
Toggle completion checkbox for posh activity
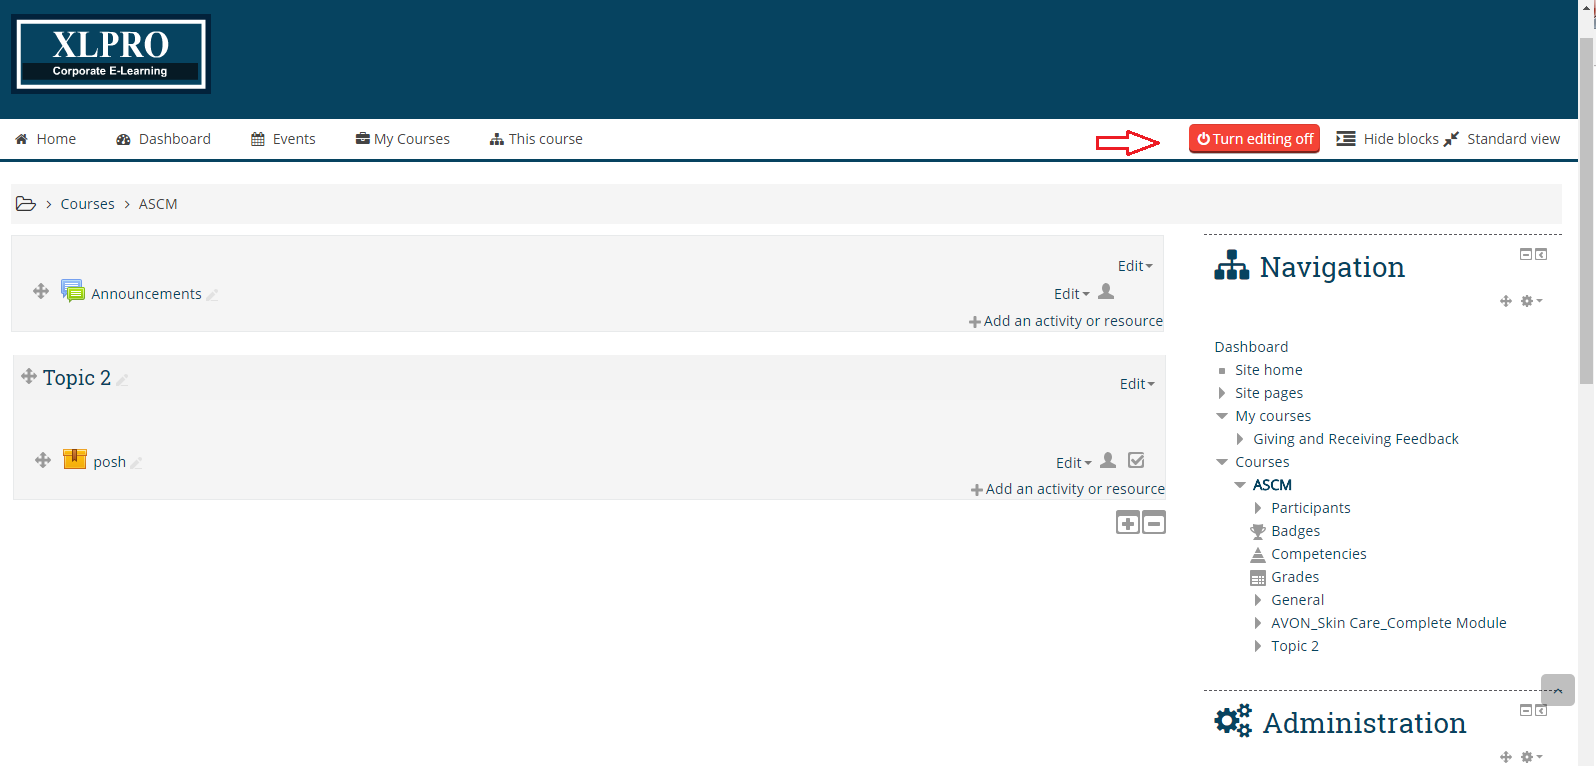tap(1136, 461)
